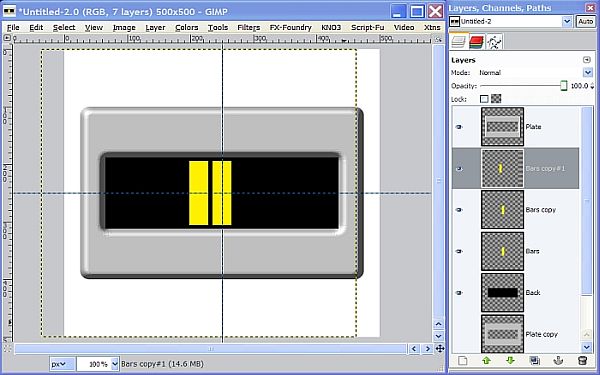Click the GIMP window title icon
Image resolution: width=600 pixels, height=375 pixels.
pyautogui.click(x=9, y=11)
